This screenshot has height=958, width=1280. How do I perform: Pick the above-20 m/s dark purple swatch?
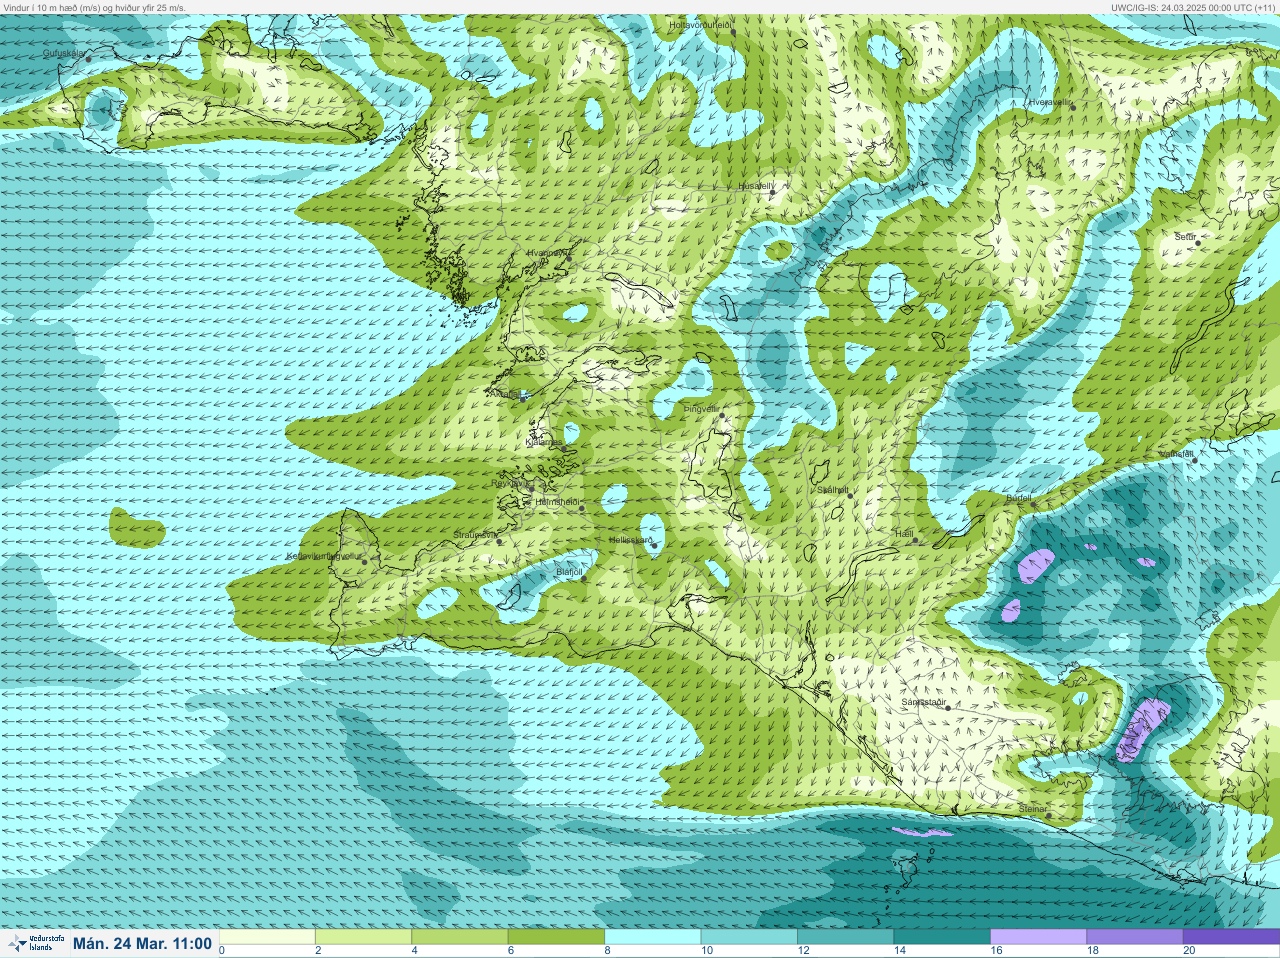pos(1230,937)
